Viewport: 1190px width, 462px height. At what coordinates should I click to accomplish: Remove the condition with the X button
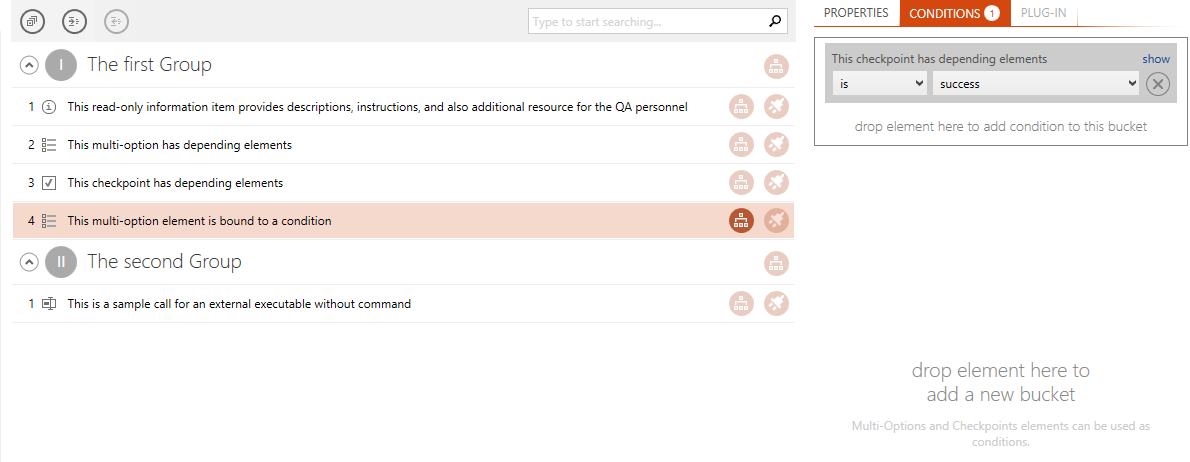(1157, 84)
